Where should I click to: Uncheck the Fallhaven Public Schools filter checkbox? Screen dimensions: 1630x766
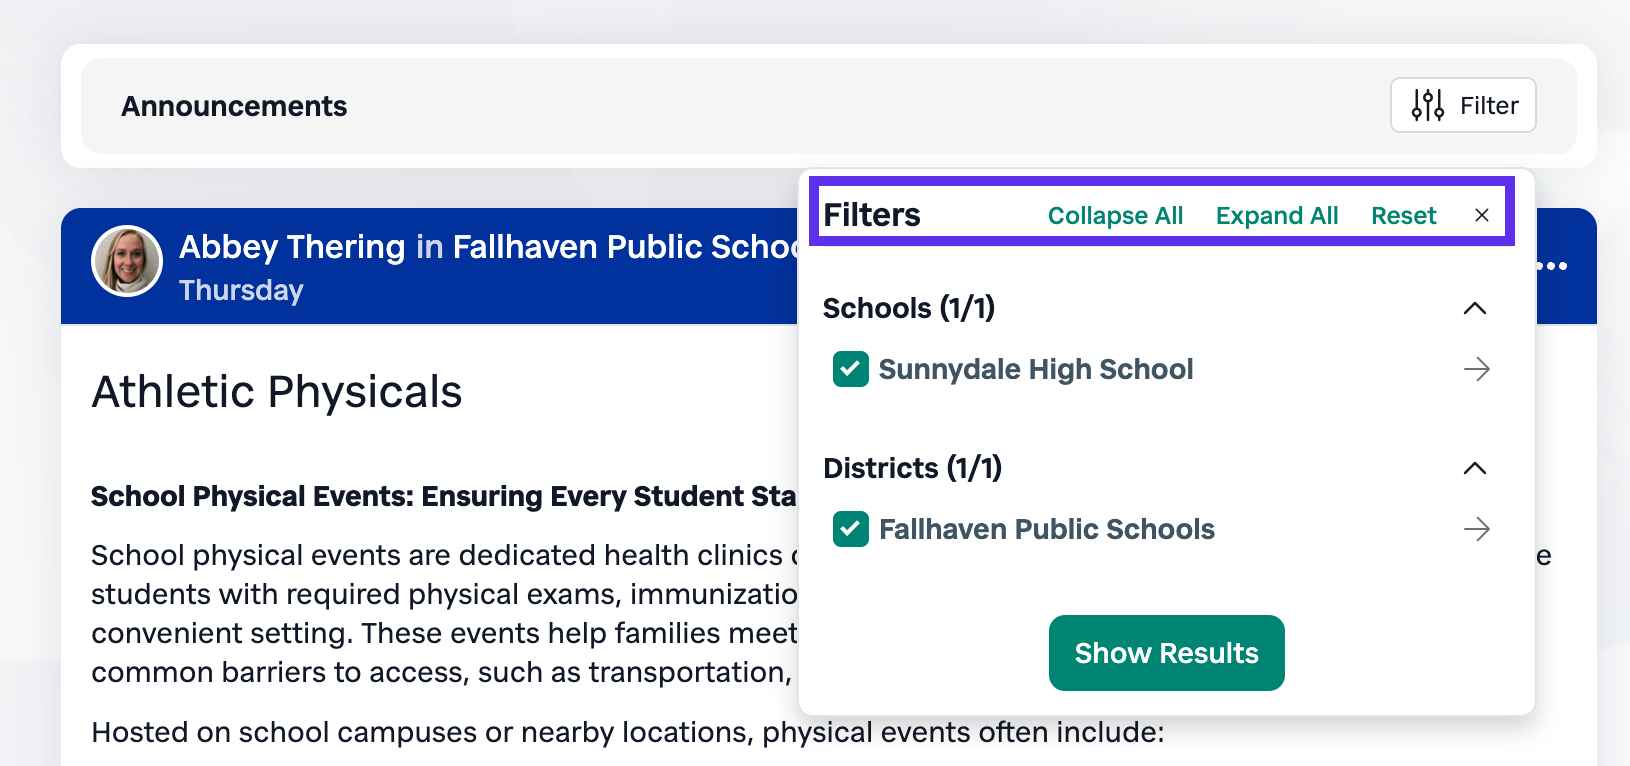click(x=851, y=529)
